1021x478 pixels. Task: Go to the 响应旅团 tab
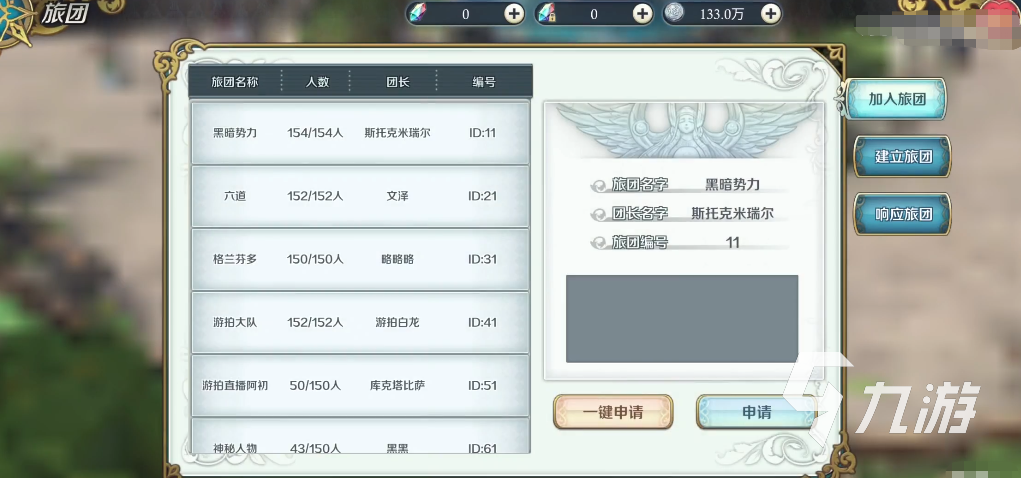[902, 214]
